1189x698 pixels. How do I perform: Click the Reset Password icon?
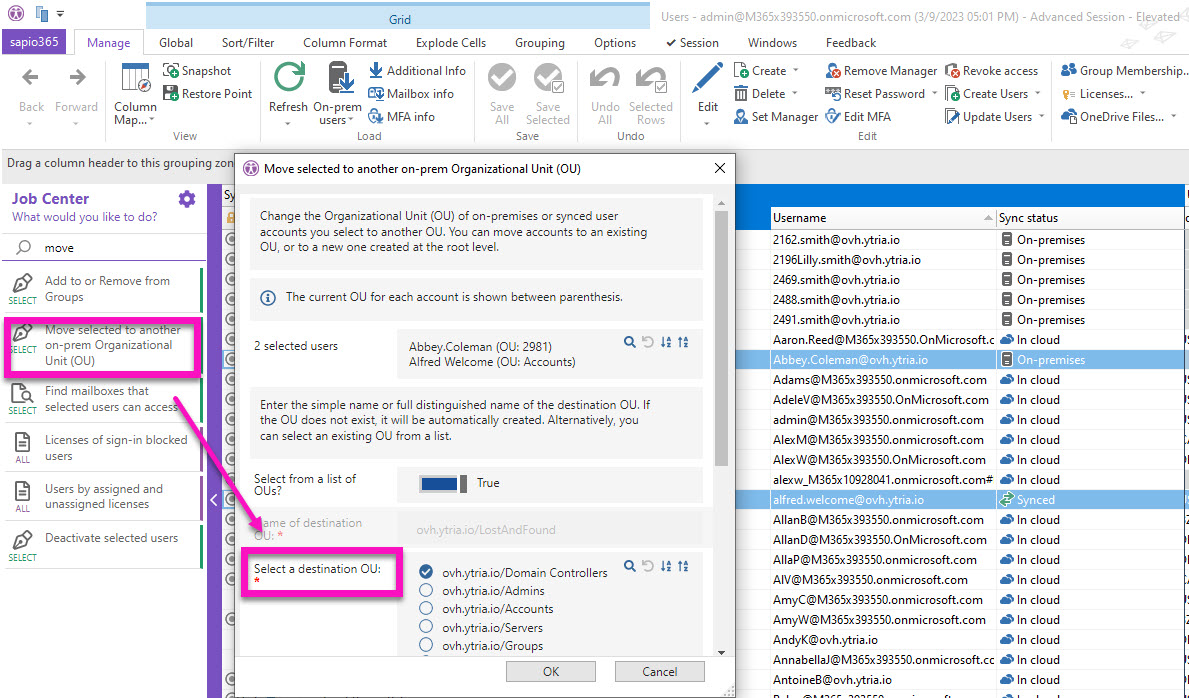pos(833,94)
